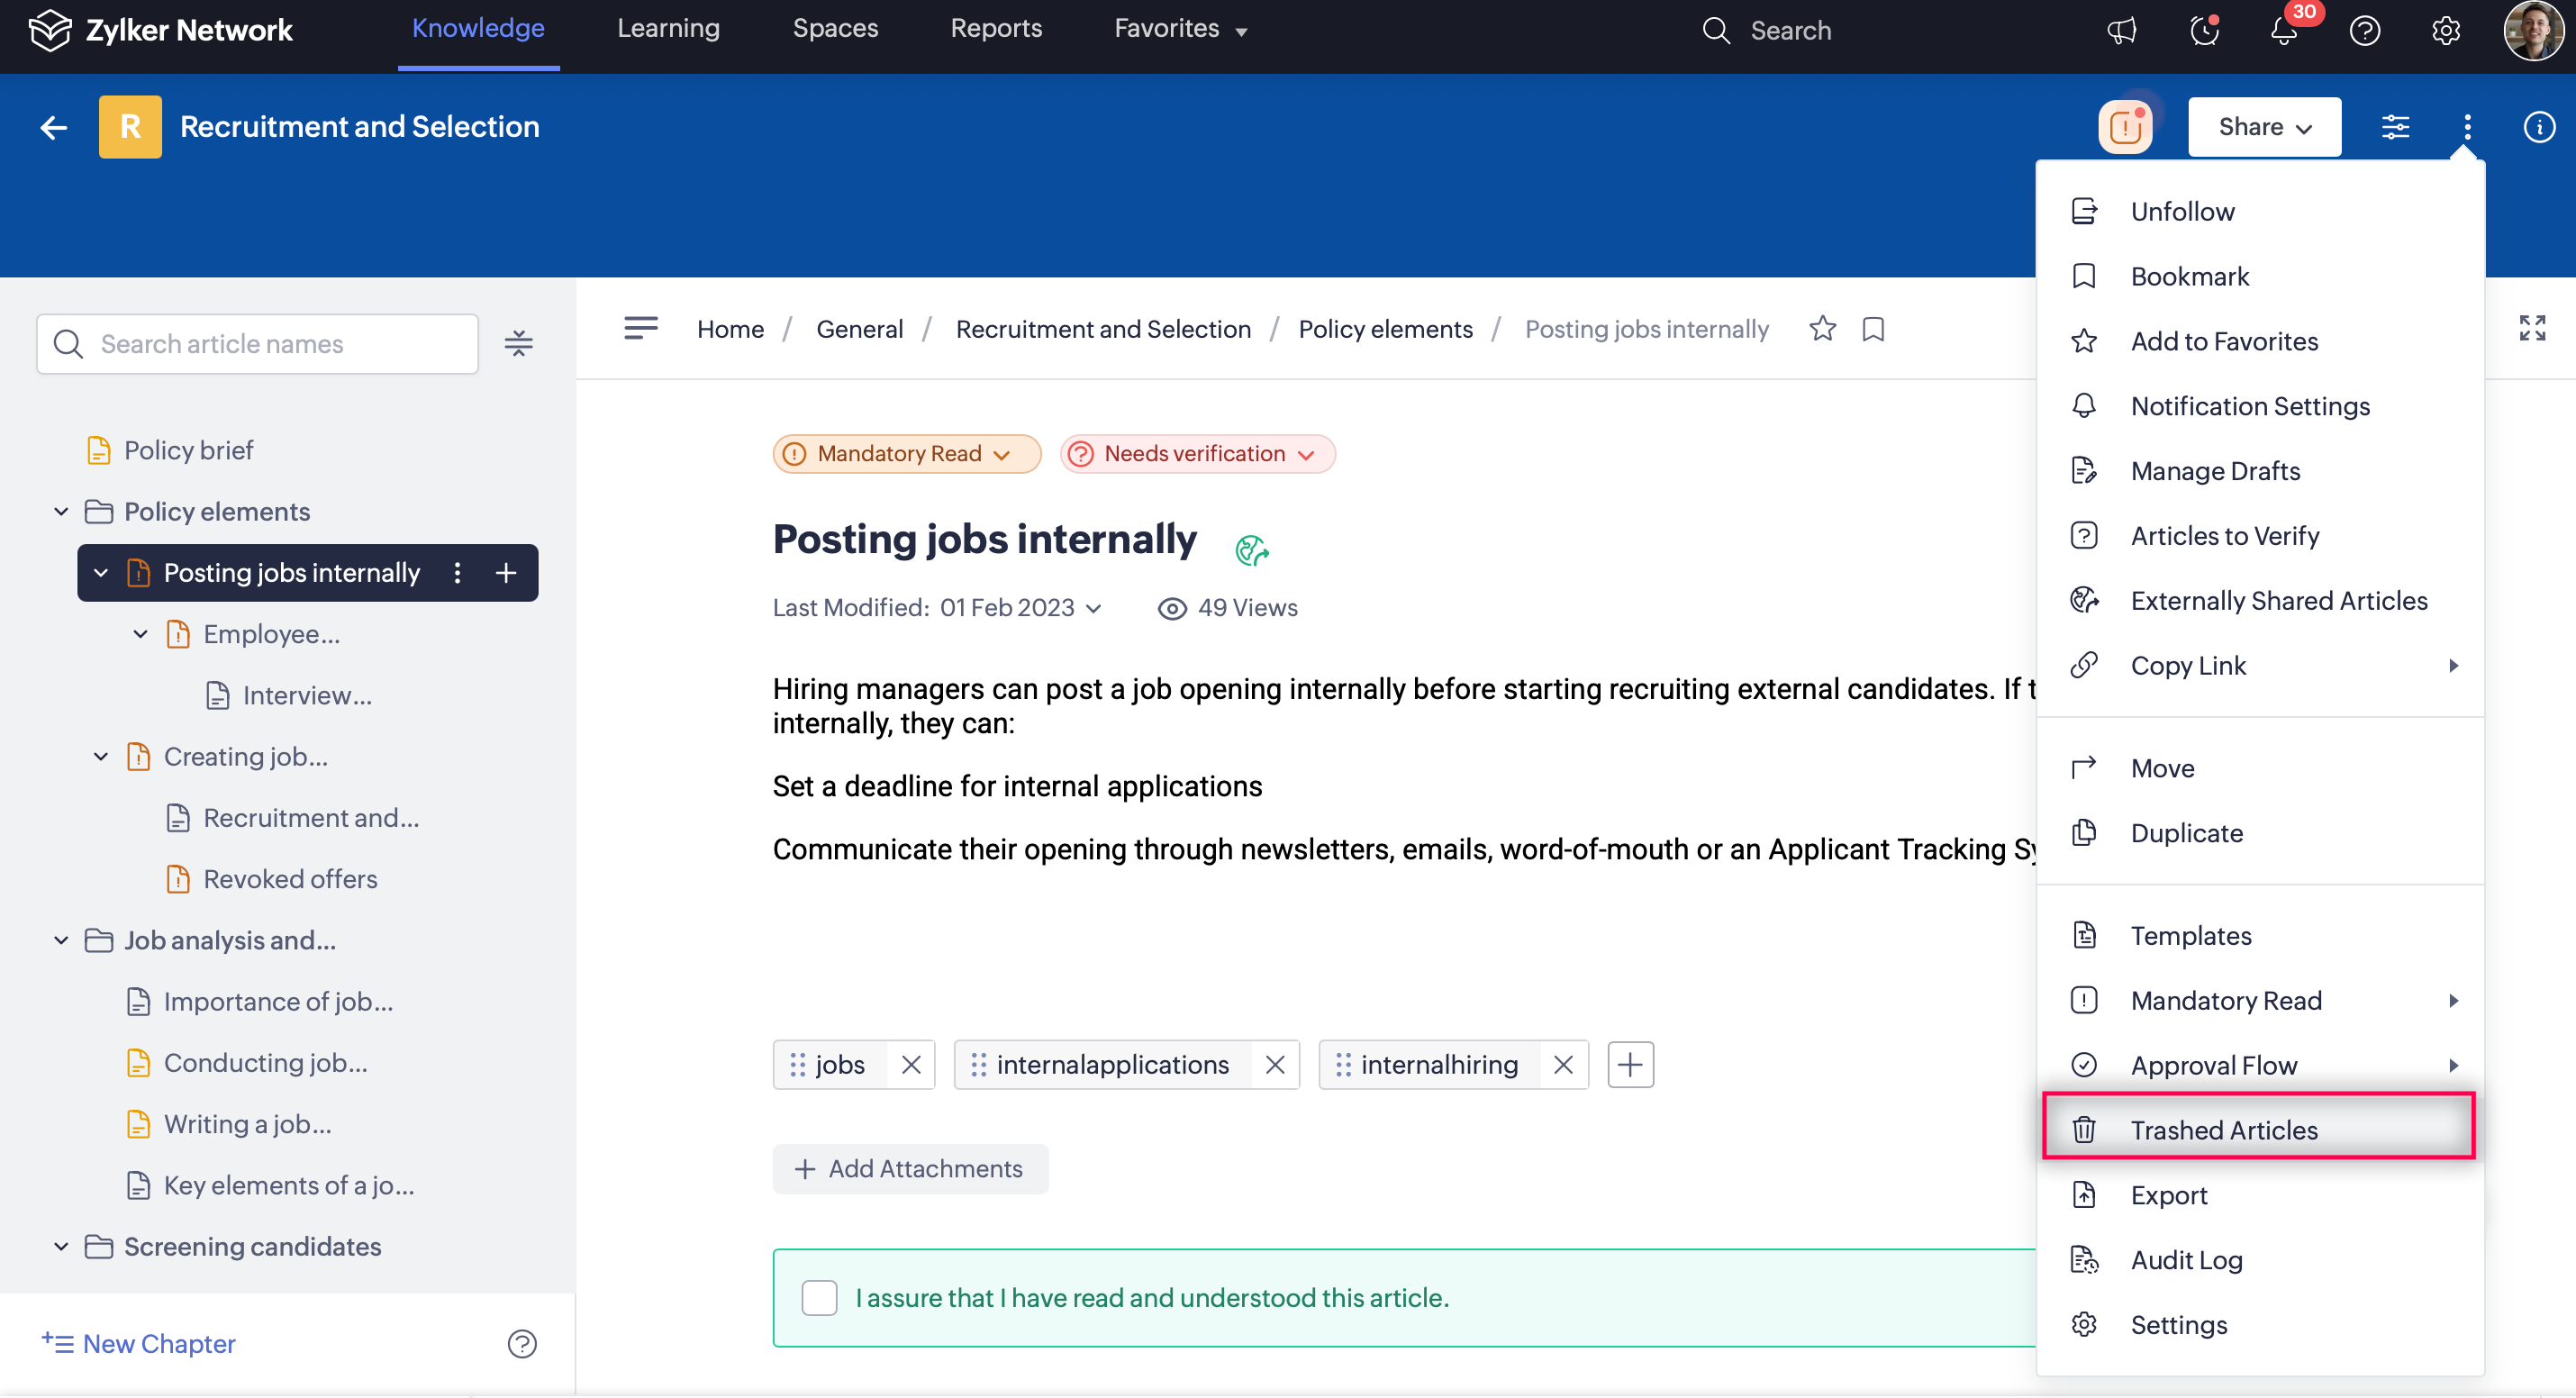Remove the internalhiring tag
The width and height of the screenshot is (2576, 1398).
[1563, 1065]
